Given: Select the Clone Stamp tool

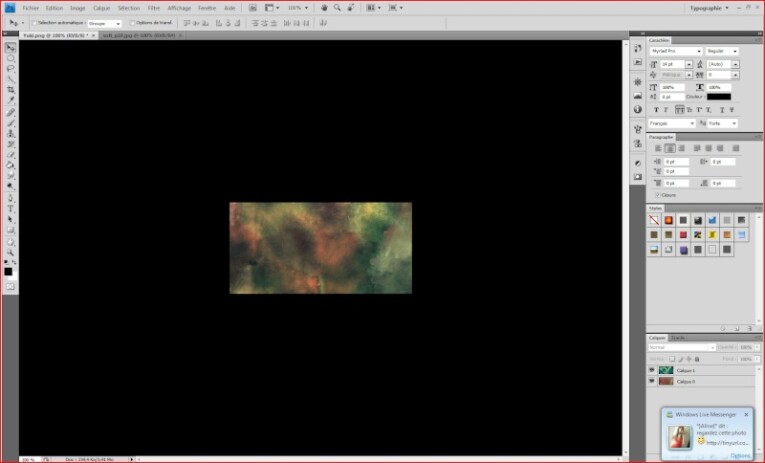Looking at the screenshot, I should coord(10,134).
